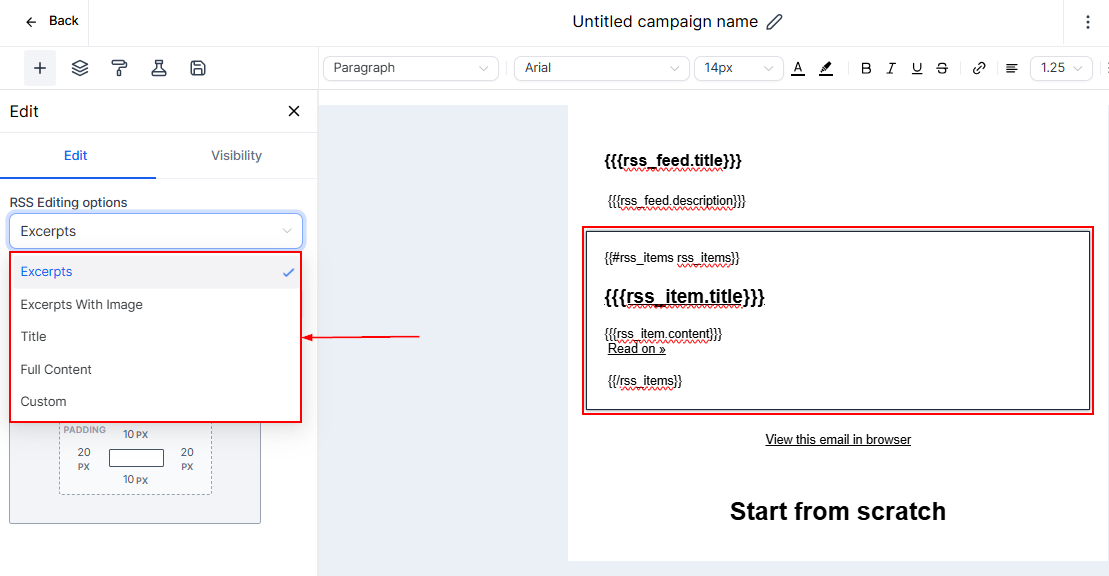Click the {{{rss_item.title}}} heading
Screen dimensions: 1109x576
685,296
